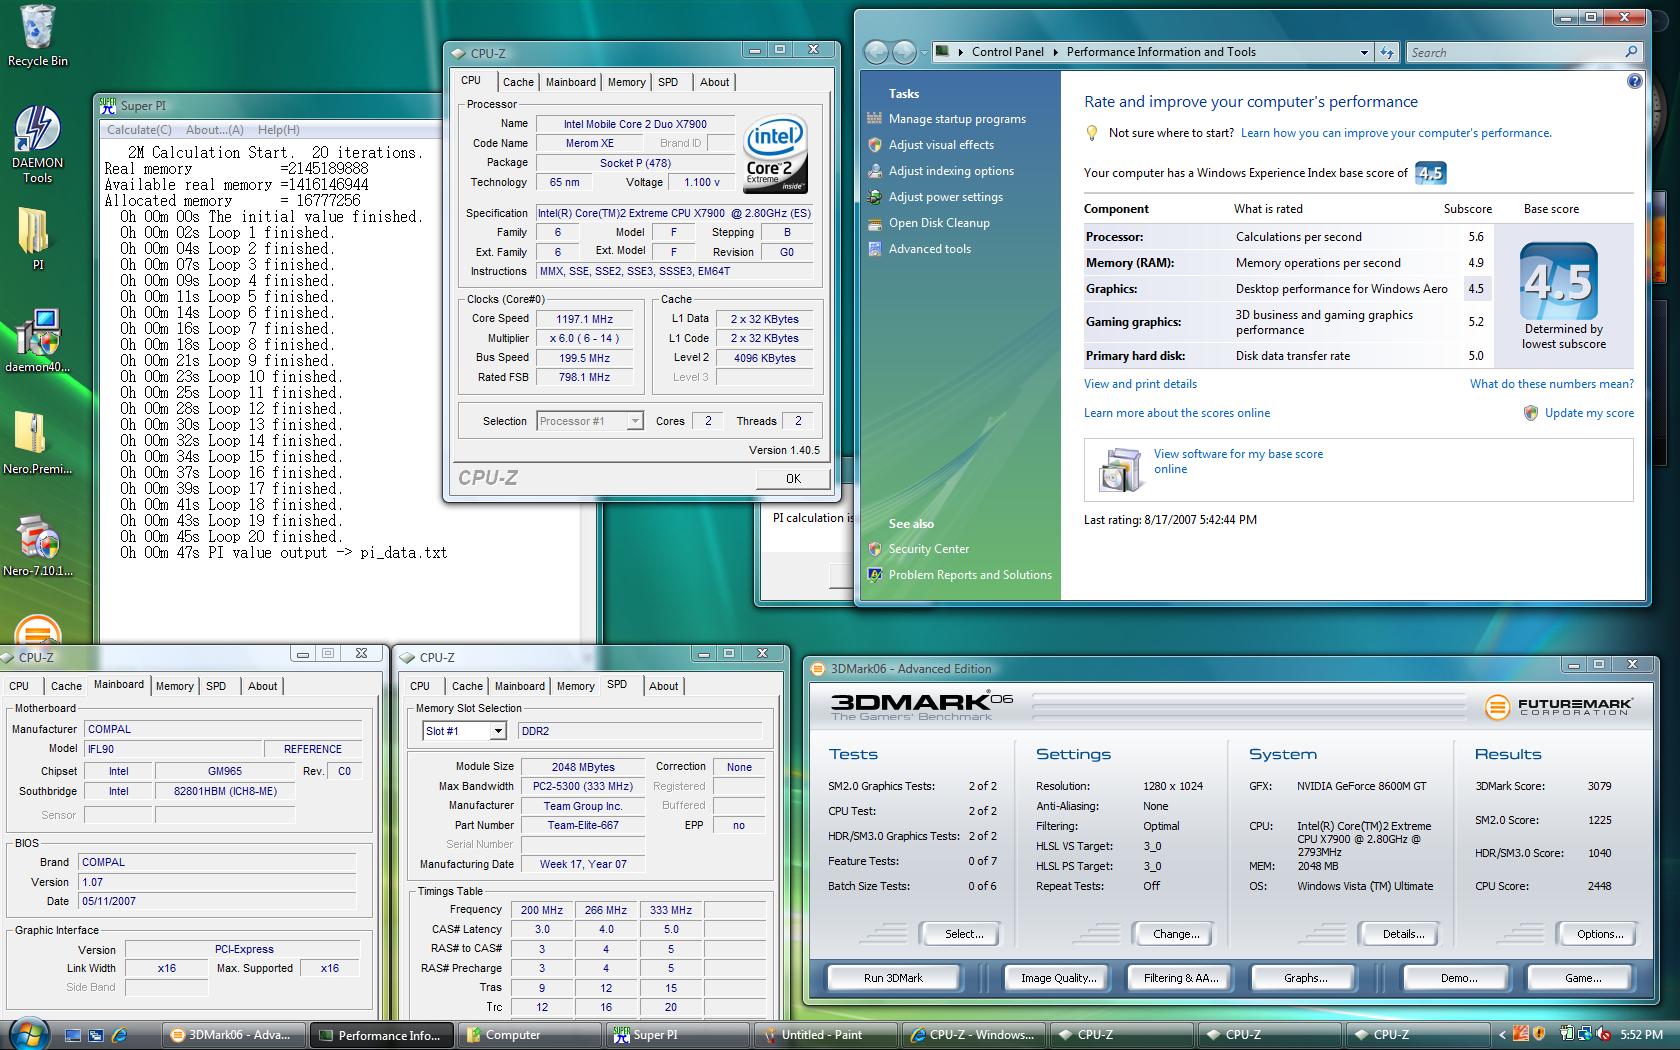Viewport: 1680px width, 1050px height.
Task: Click Select... under Tests in 3DMark06
Action: 964,934
